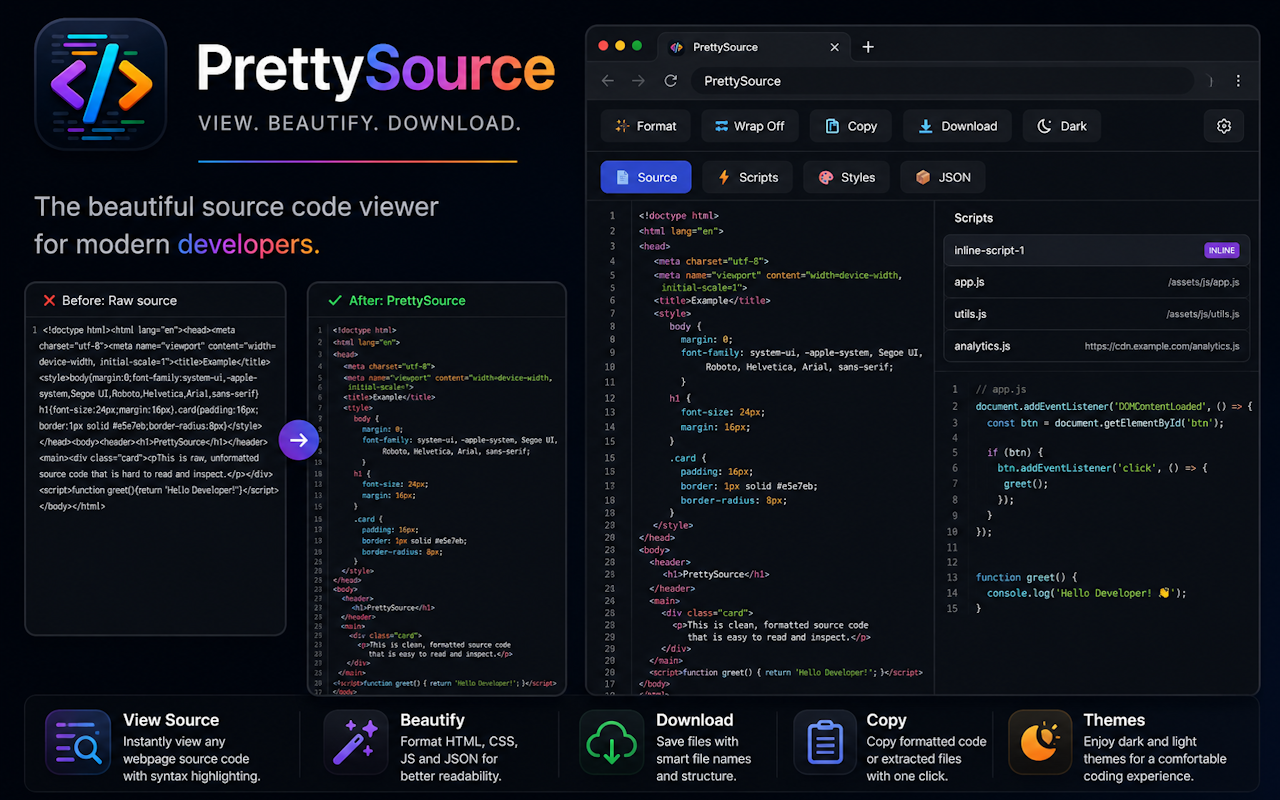This screenshot has height=800, width=1280.
Task: Click the Themes moon feature icon
Action: (x=1040, y=743)
